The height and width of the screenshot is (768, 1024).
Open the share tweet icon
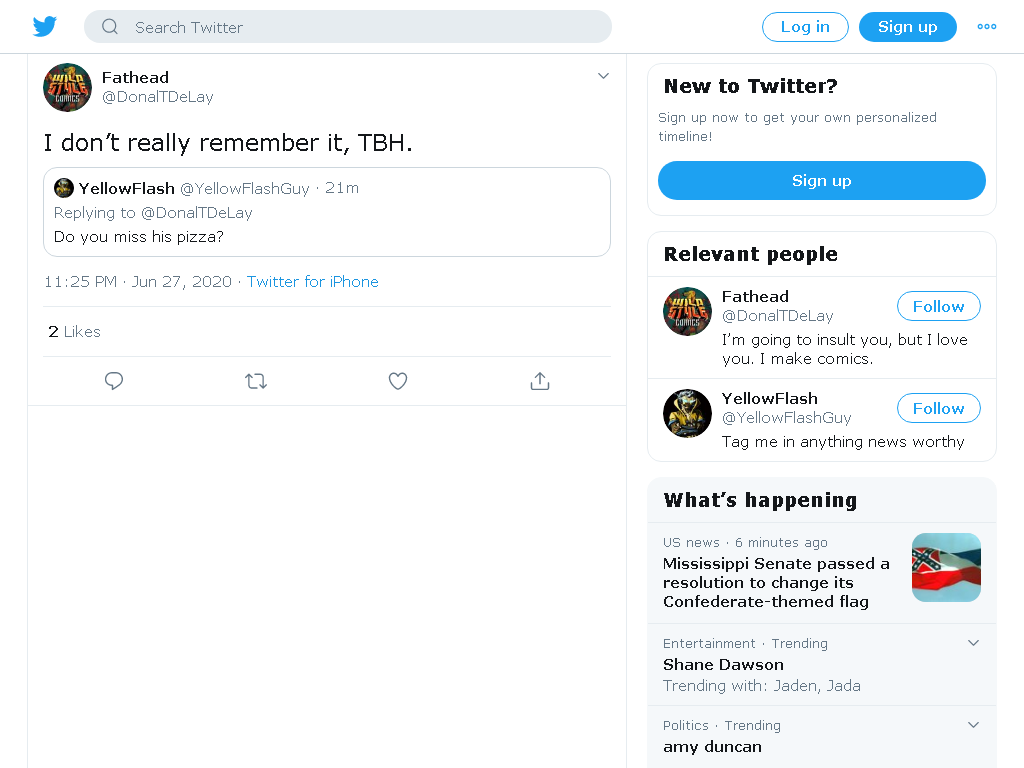[539, 381]
